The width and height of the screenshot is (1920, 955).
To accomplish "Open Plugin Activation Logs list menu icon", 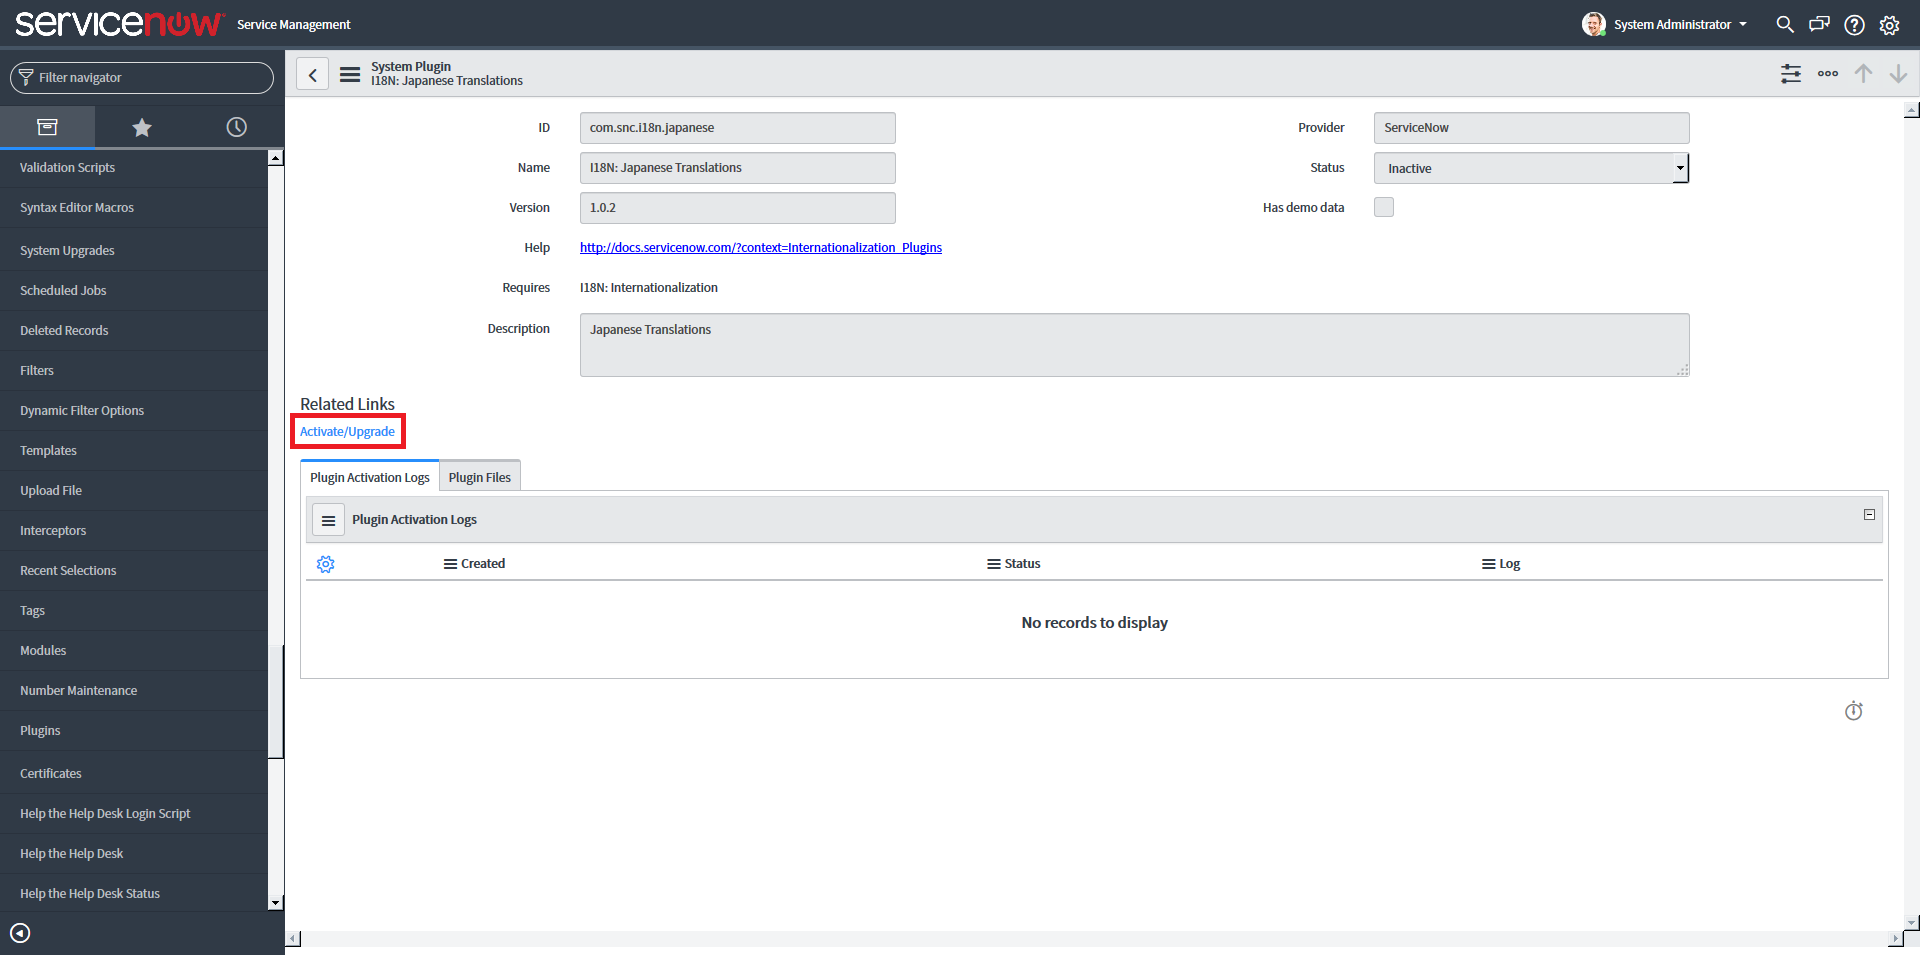I will pos(328,520).
